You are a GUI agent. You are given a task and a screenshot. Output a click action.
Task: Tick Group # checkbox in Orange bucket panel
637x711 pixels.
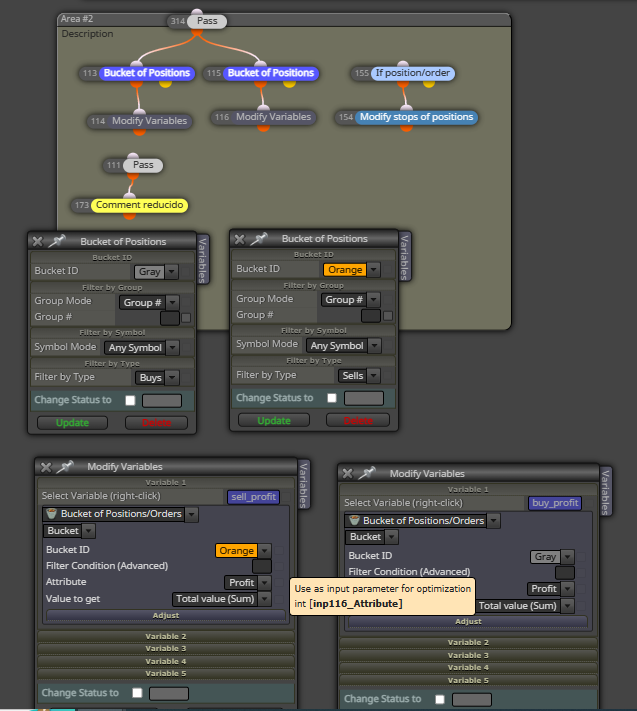(x=388, y=316)
